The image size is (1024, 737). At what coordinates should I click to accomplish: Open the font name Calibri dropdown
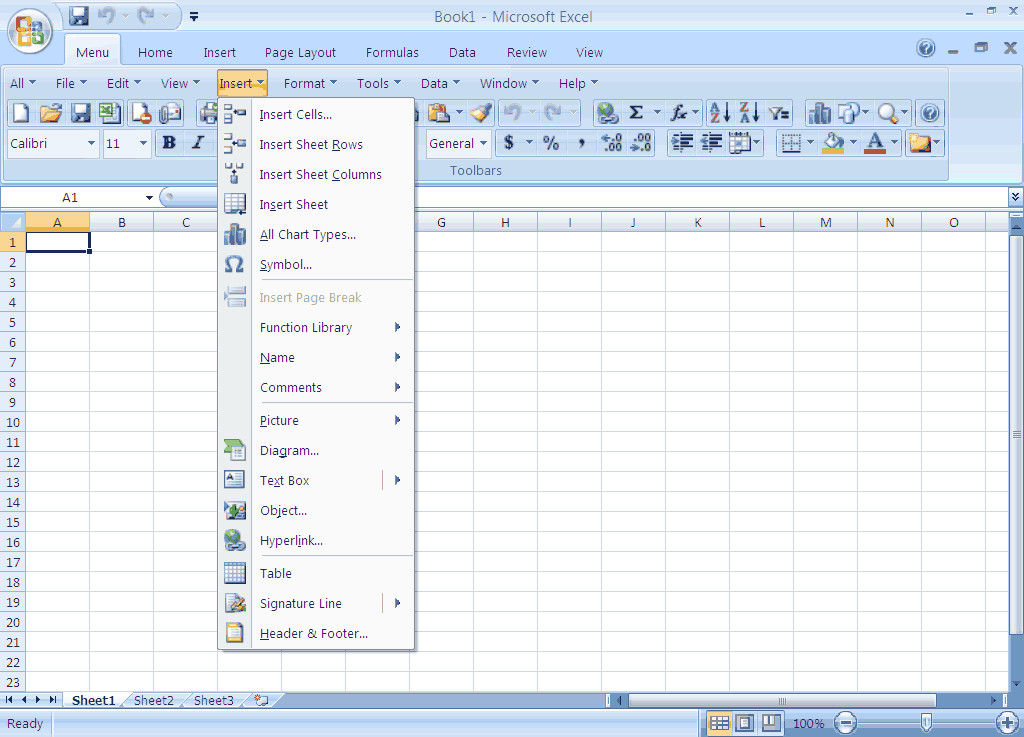click(x=91, y=144)
